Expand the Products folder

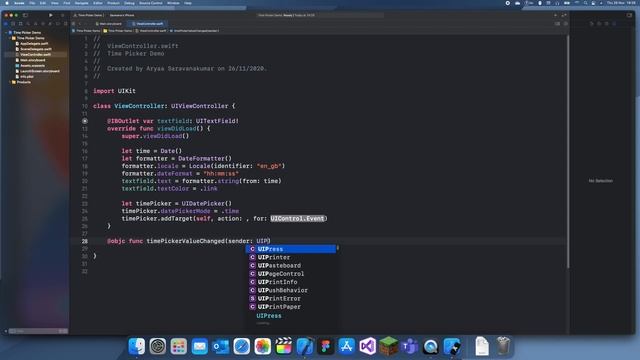click(x=10, y=82)
